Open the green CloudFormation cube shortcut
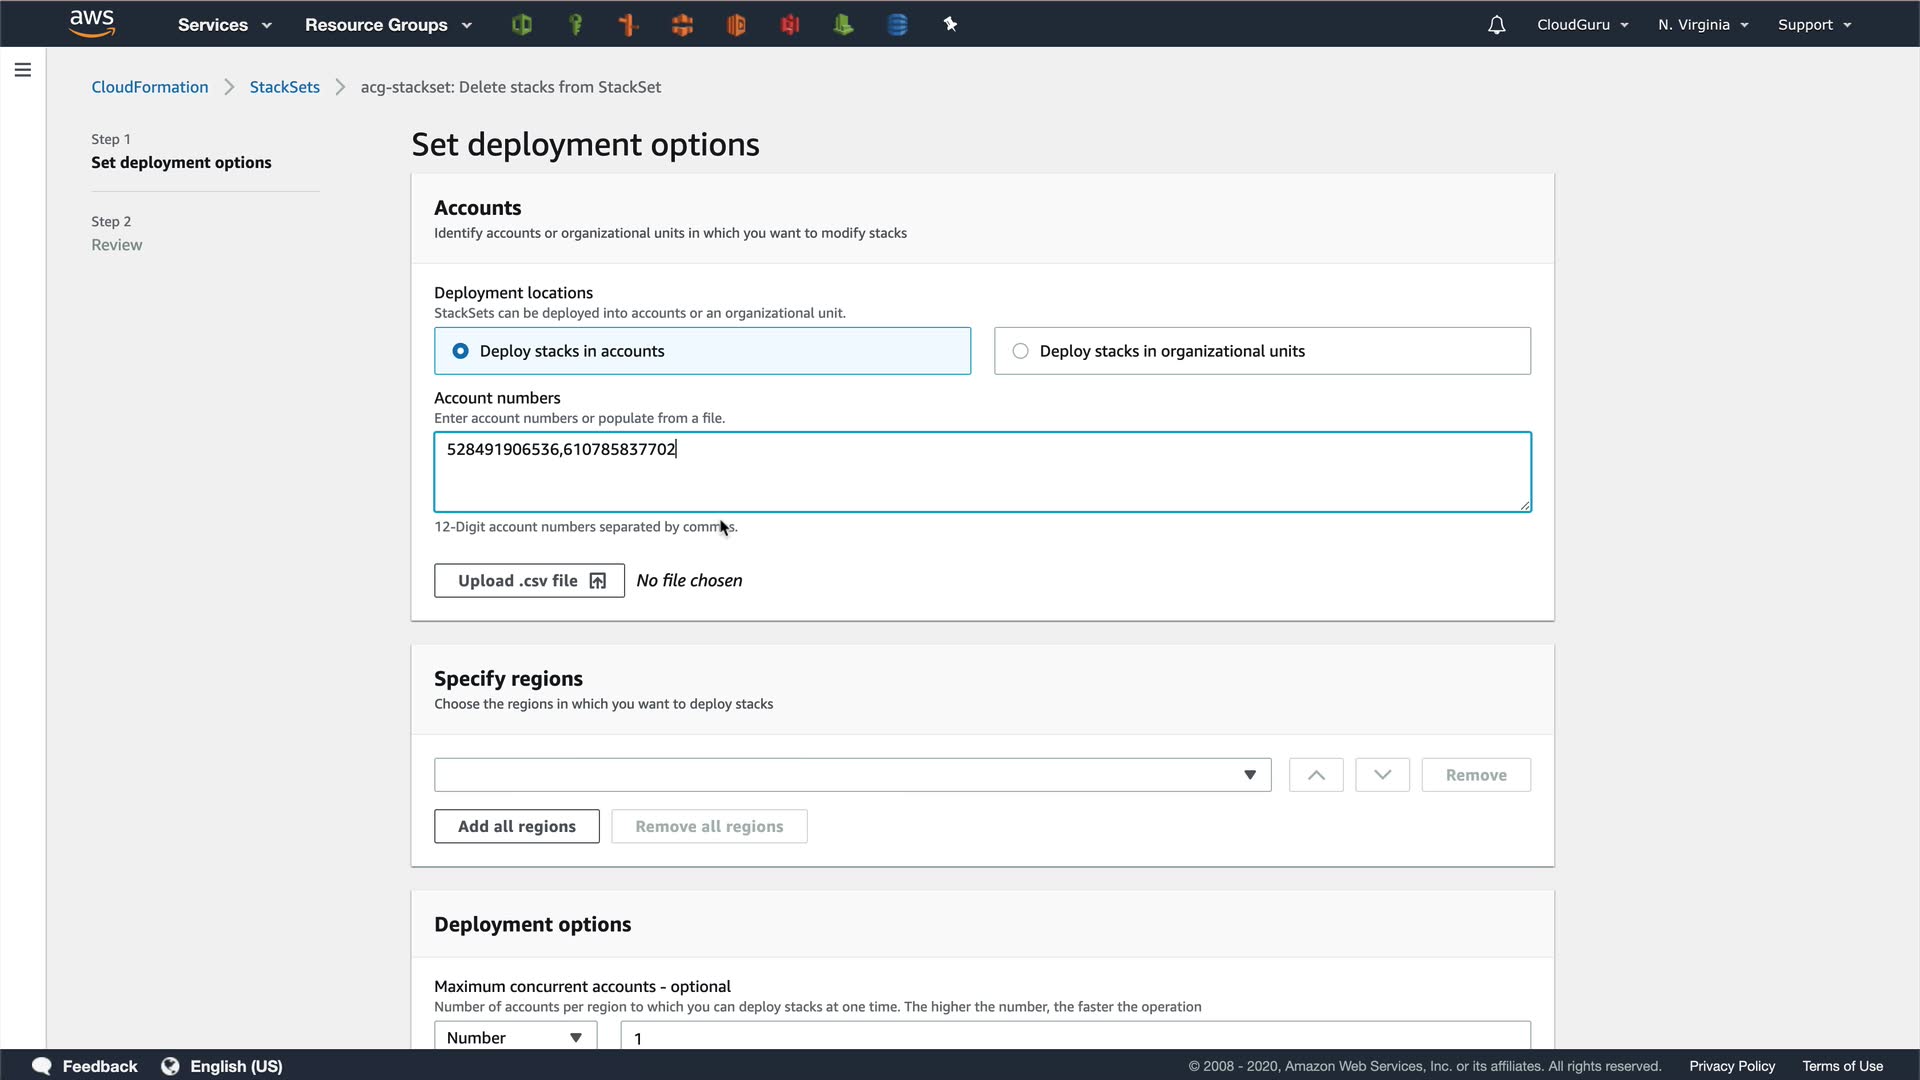Image resolution: width=1920 pixels, height=1080 pixels. point(521,25)
